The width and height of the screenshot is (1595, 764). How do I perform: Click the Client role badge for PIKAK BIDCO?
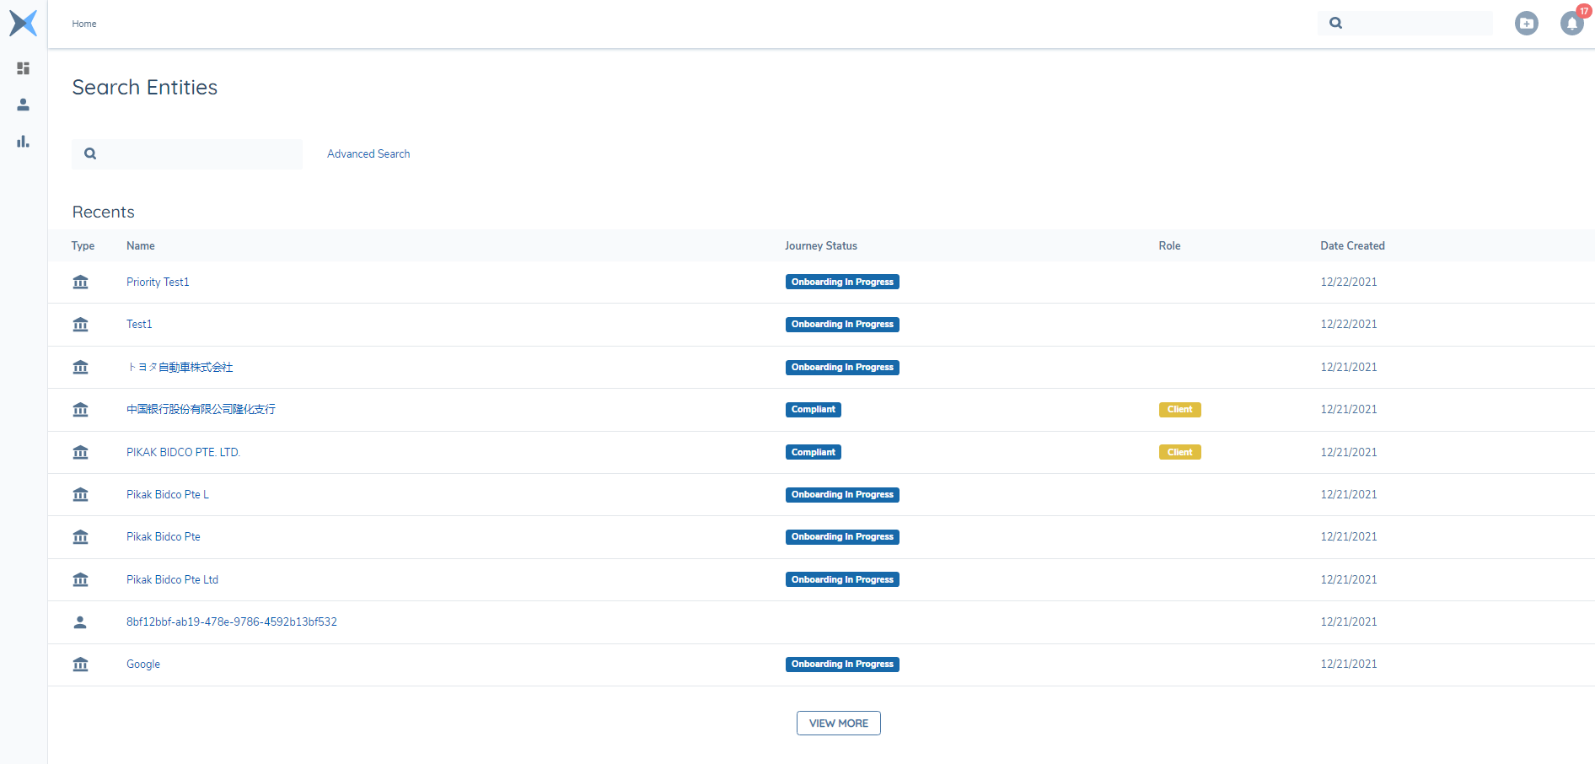click(1179, 452)
